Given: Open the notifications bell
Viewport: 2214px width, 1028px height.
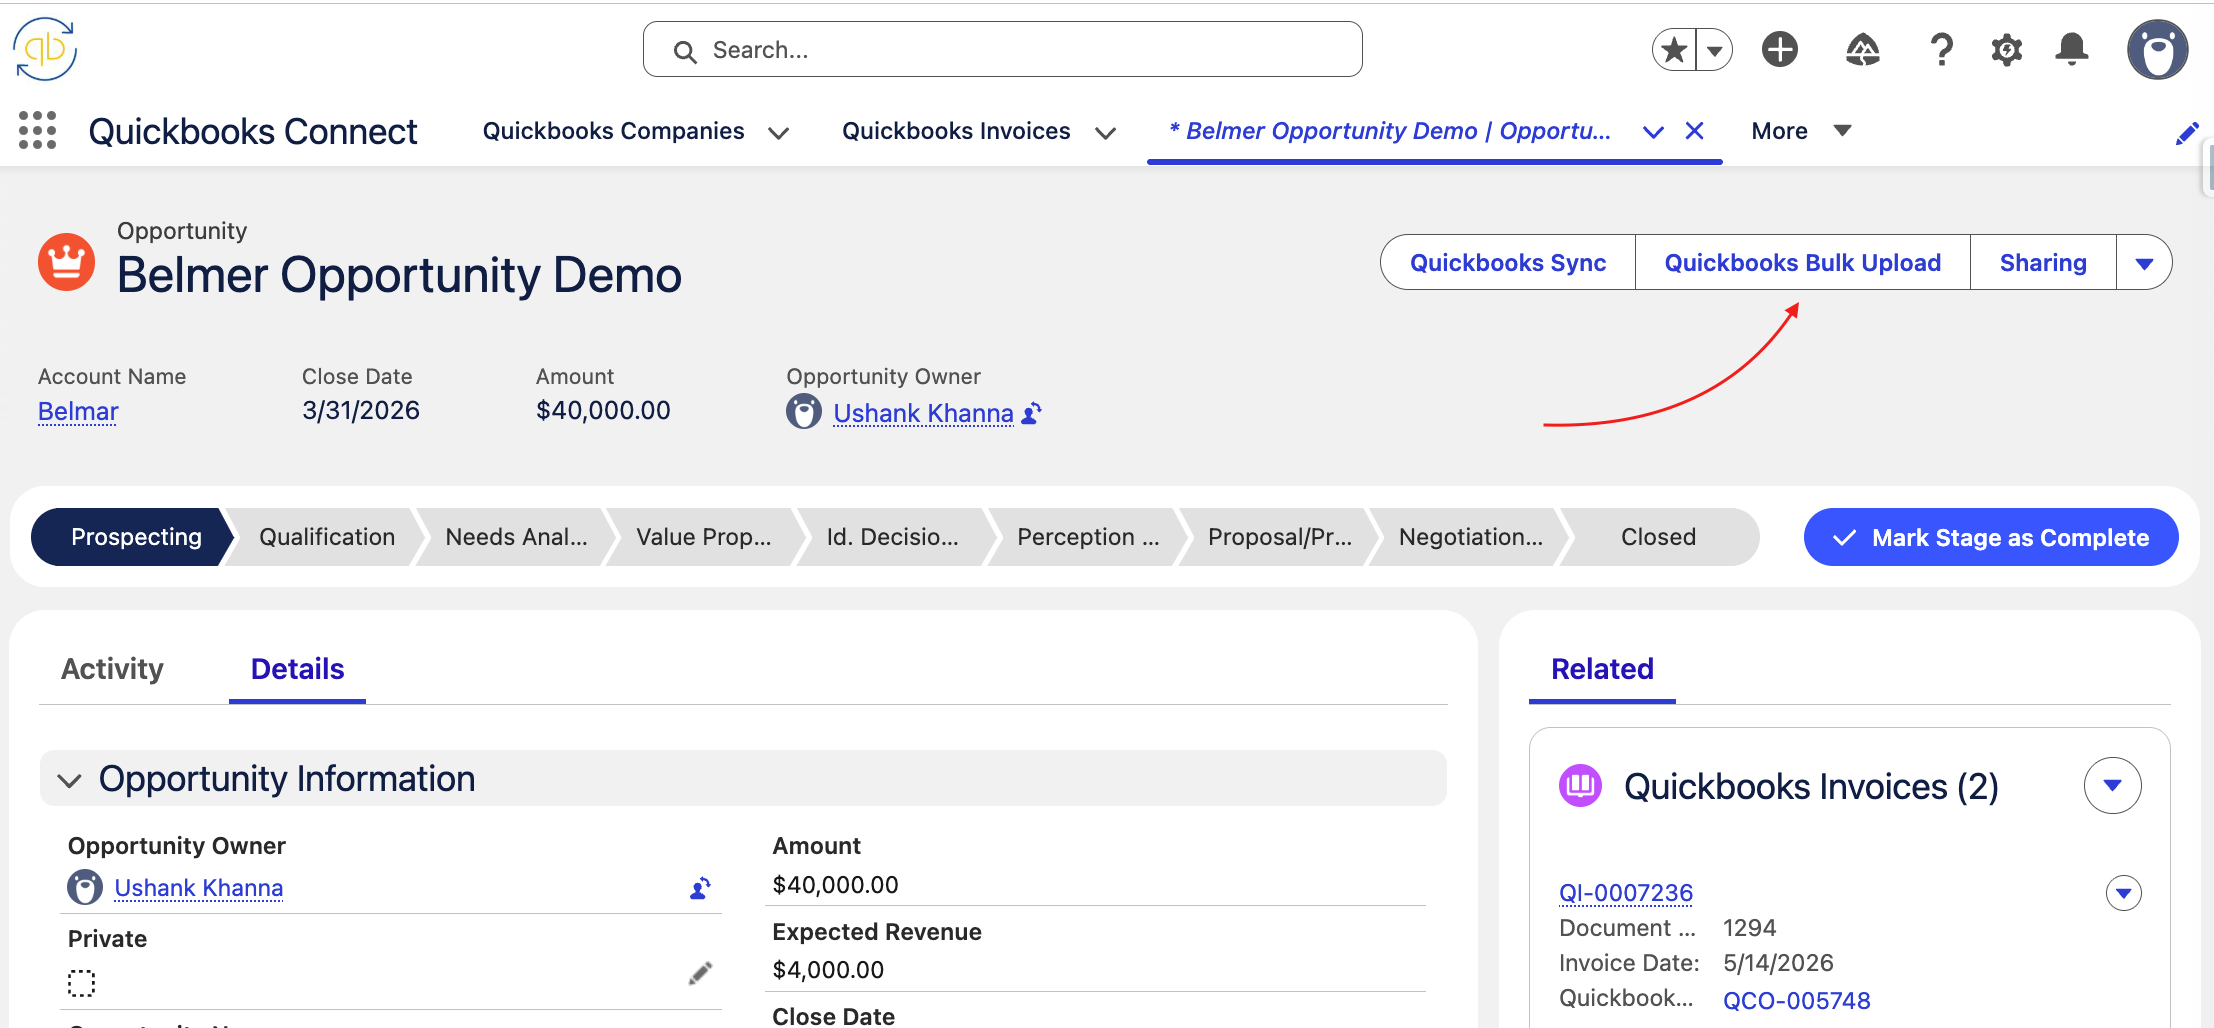Looking at the screenshot, I should (x=2072, y=49).
